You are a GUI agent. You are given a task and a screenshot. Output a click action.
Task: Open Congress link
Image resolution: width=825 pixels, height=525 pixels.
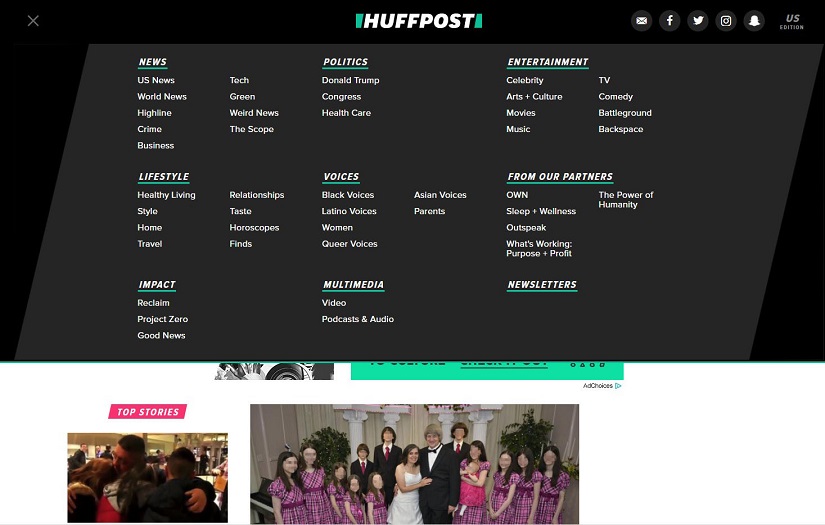pyautogui.click(x=341, y=97)
